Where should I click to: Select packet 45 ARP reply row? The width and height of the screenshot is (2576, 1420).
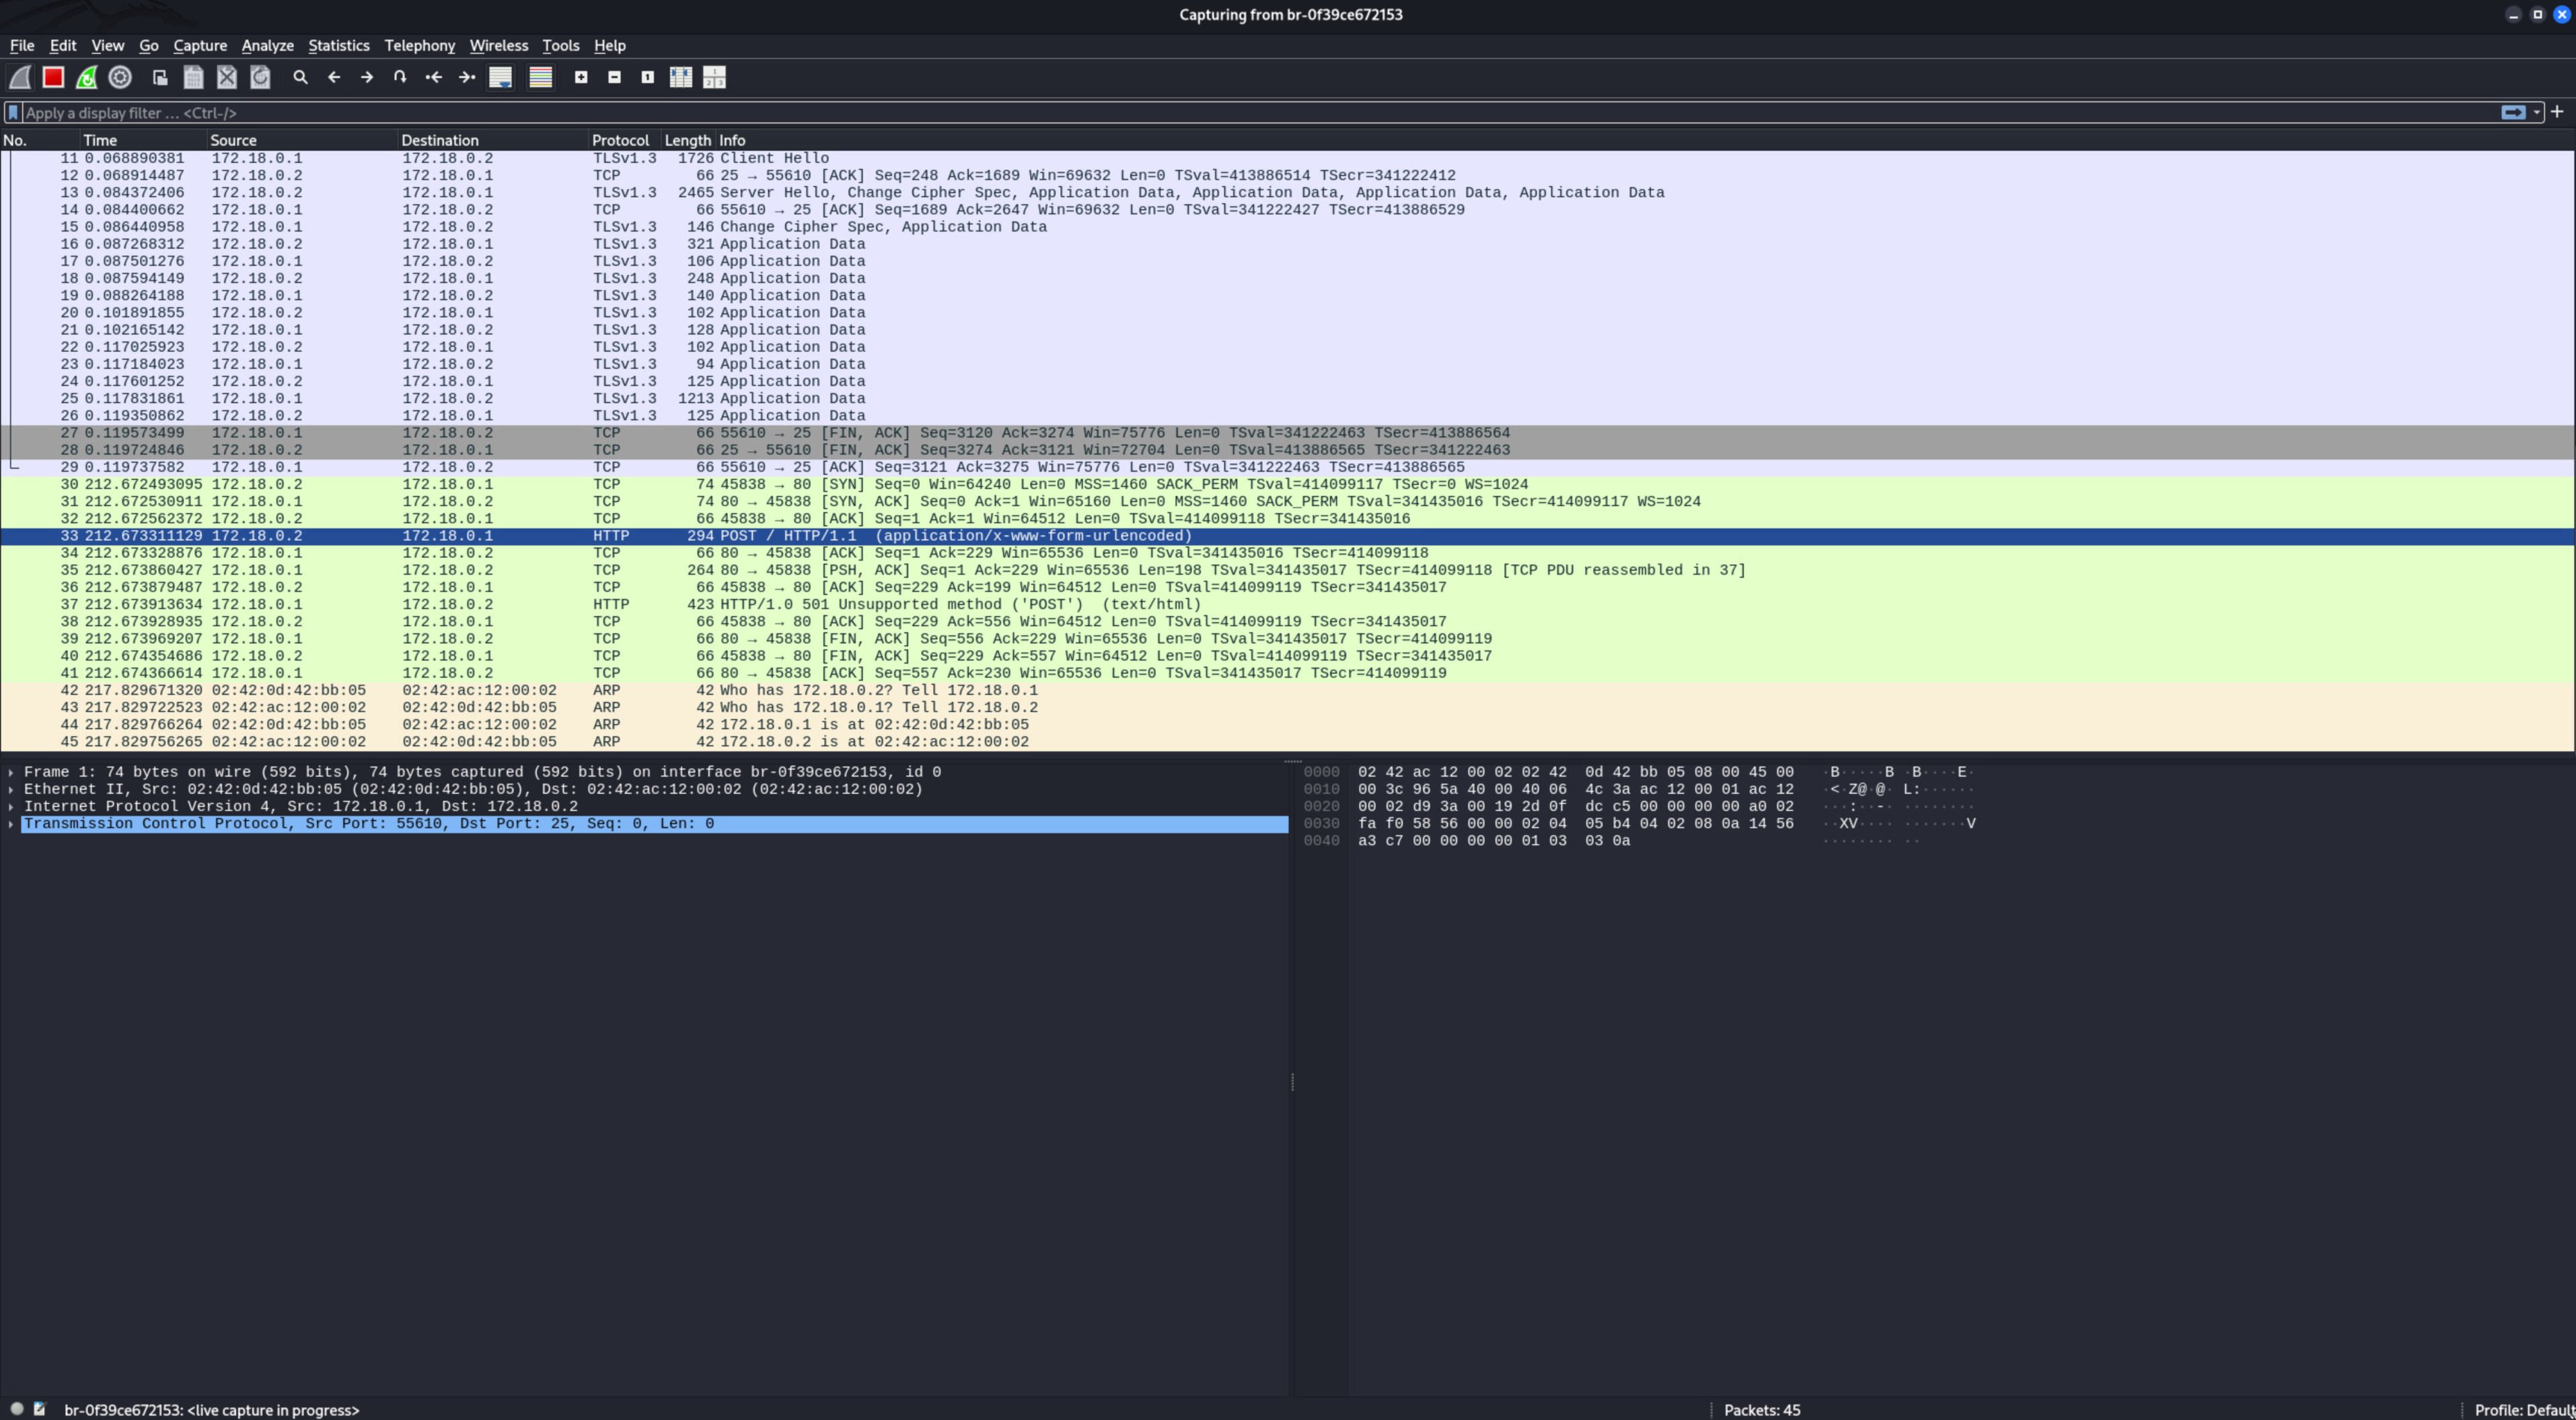pos(1288,742)
